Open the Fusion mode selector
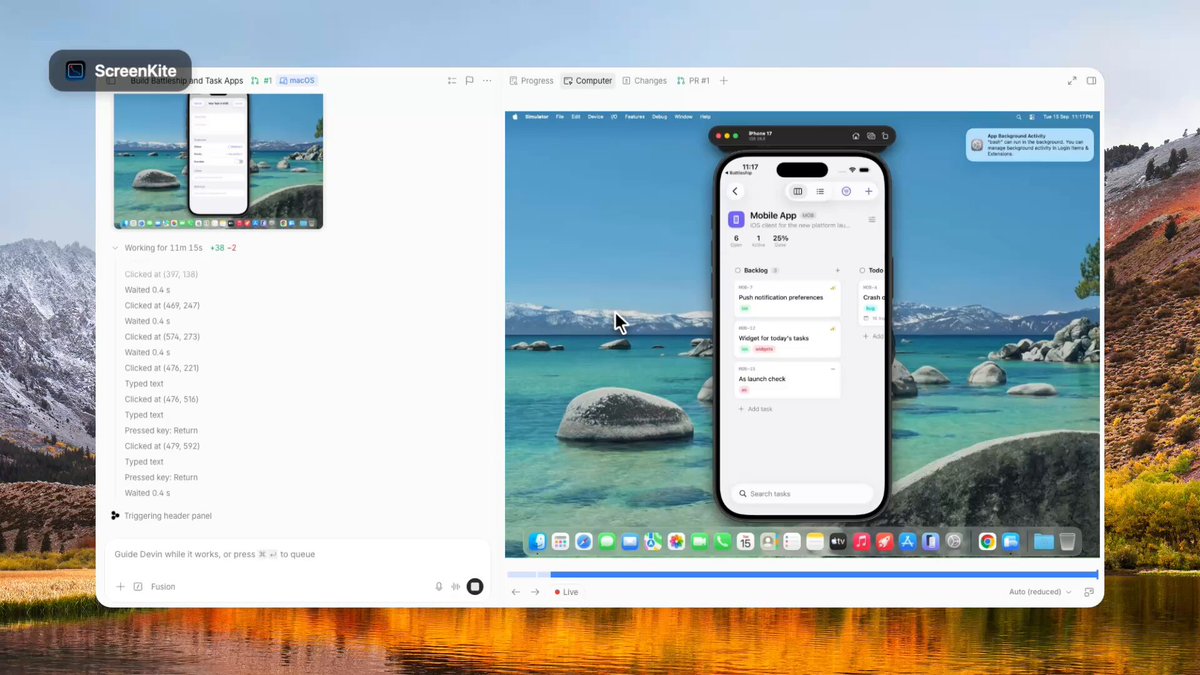1200x675 pixels. (x=163, y=587)
